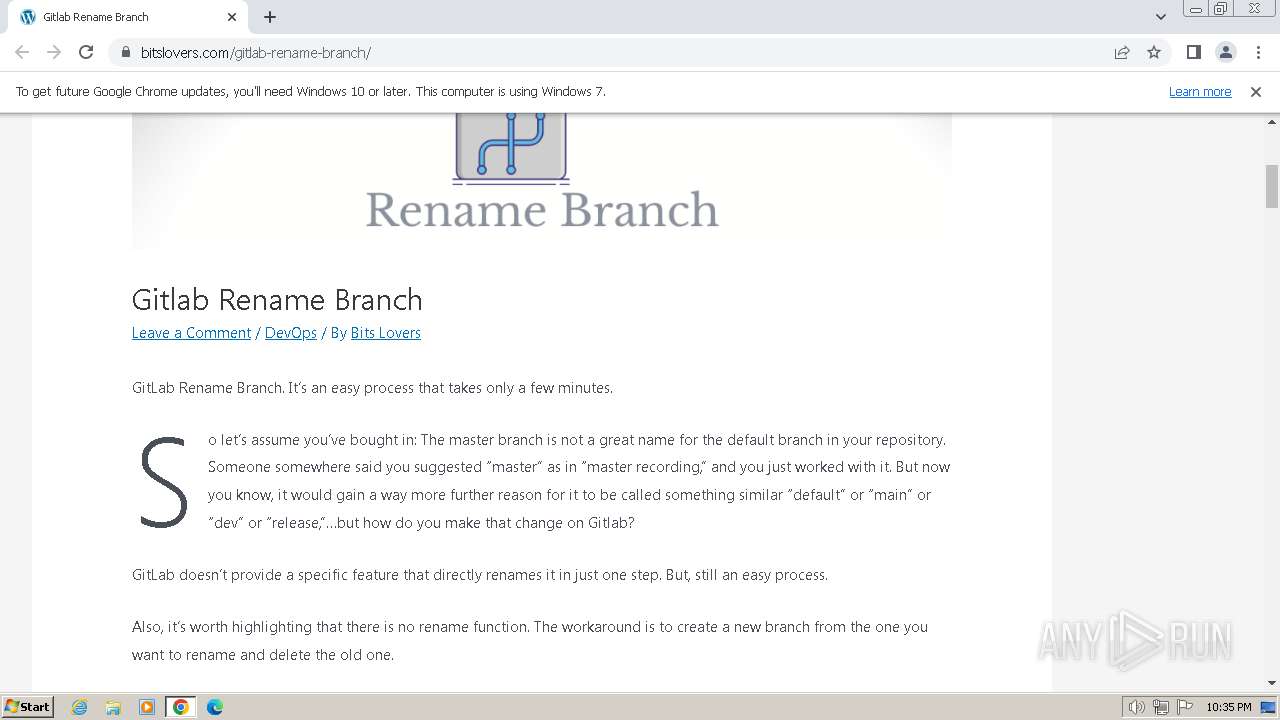Viewport: 1280px width, 720px height.
Task: Switch to Chrome in the taskbar
Action: (x=181, y=707)
